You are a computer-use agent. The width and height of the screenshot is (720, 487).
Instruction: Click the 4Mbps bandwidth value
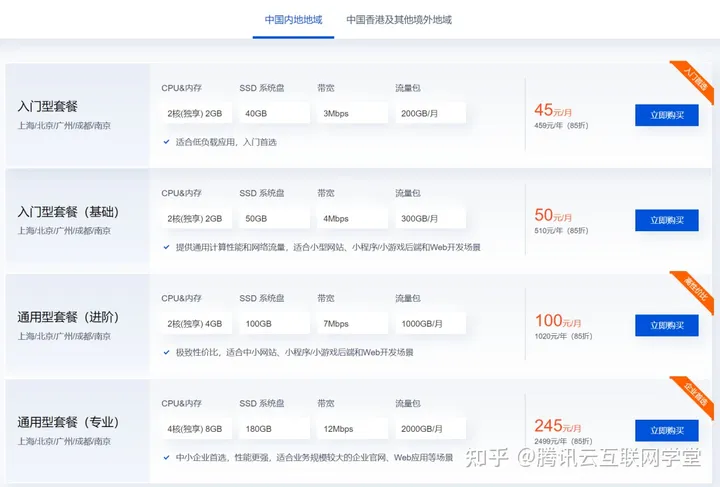click(352, 218)
